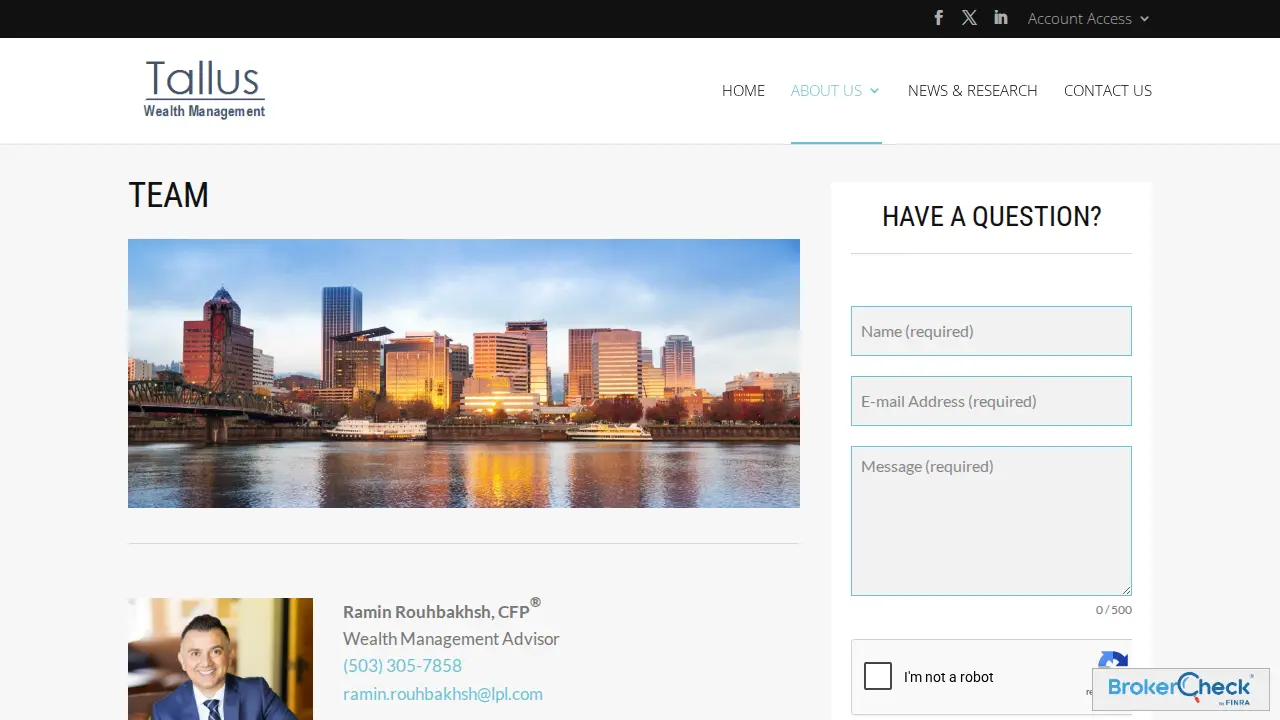Select the Ramin Rouhbakhsh, CFP name text

click(441, 610)
